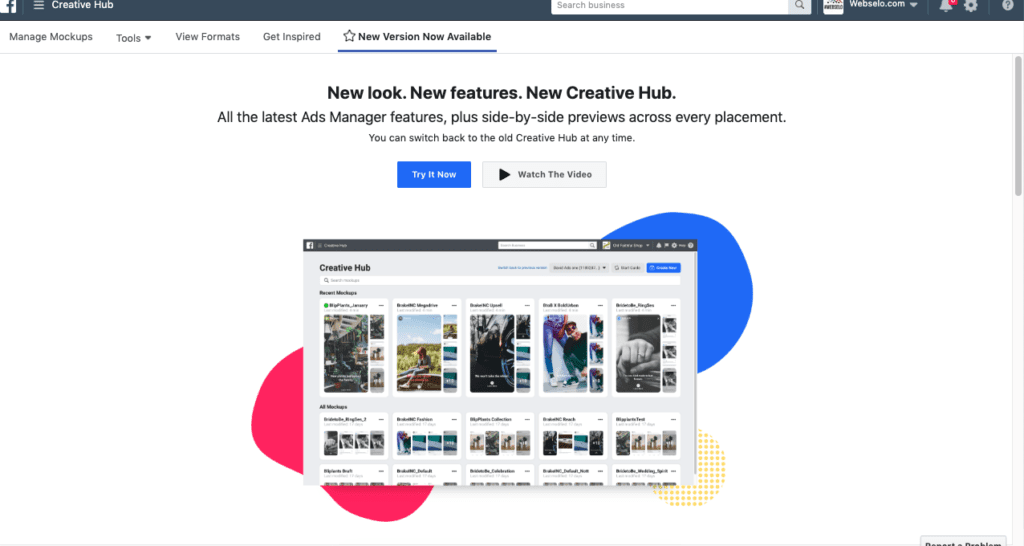Click the page vertical scrollbar
This screenshot has height=546, width=1024.
coord(1017,125)
